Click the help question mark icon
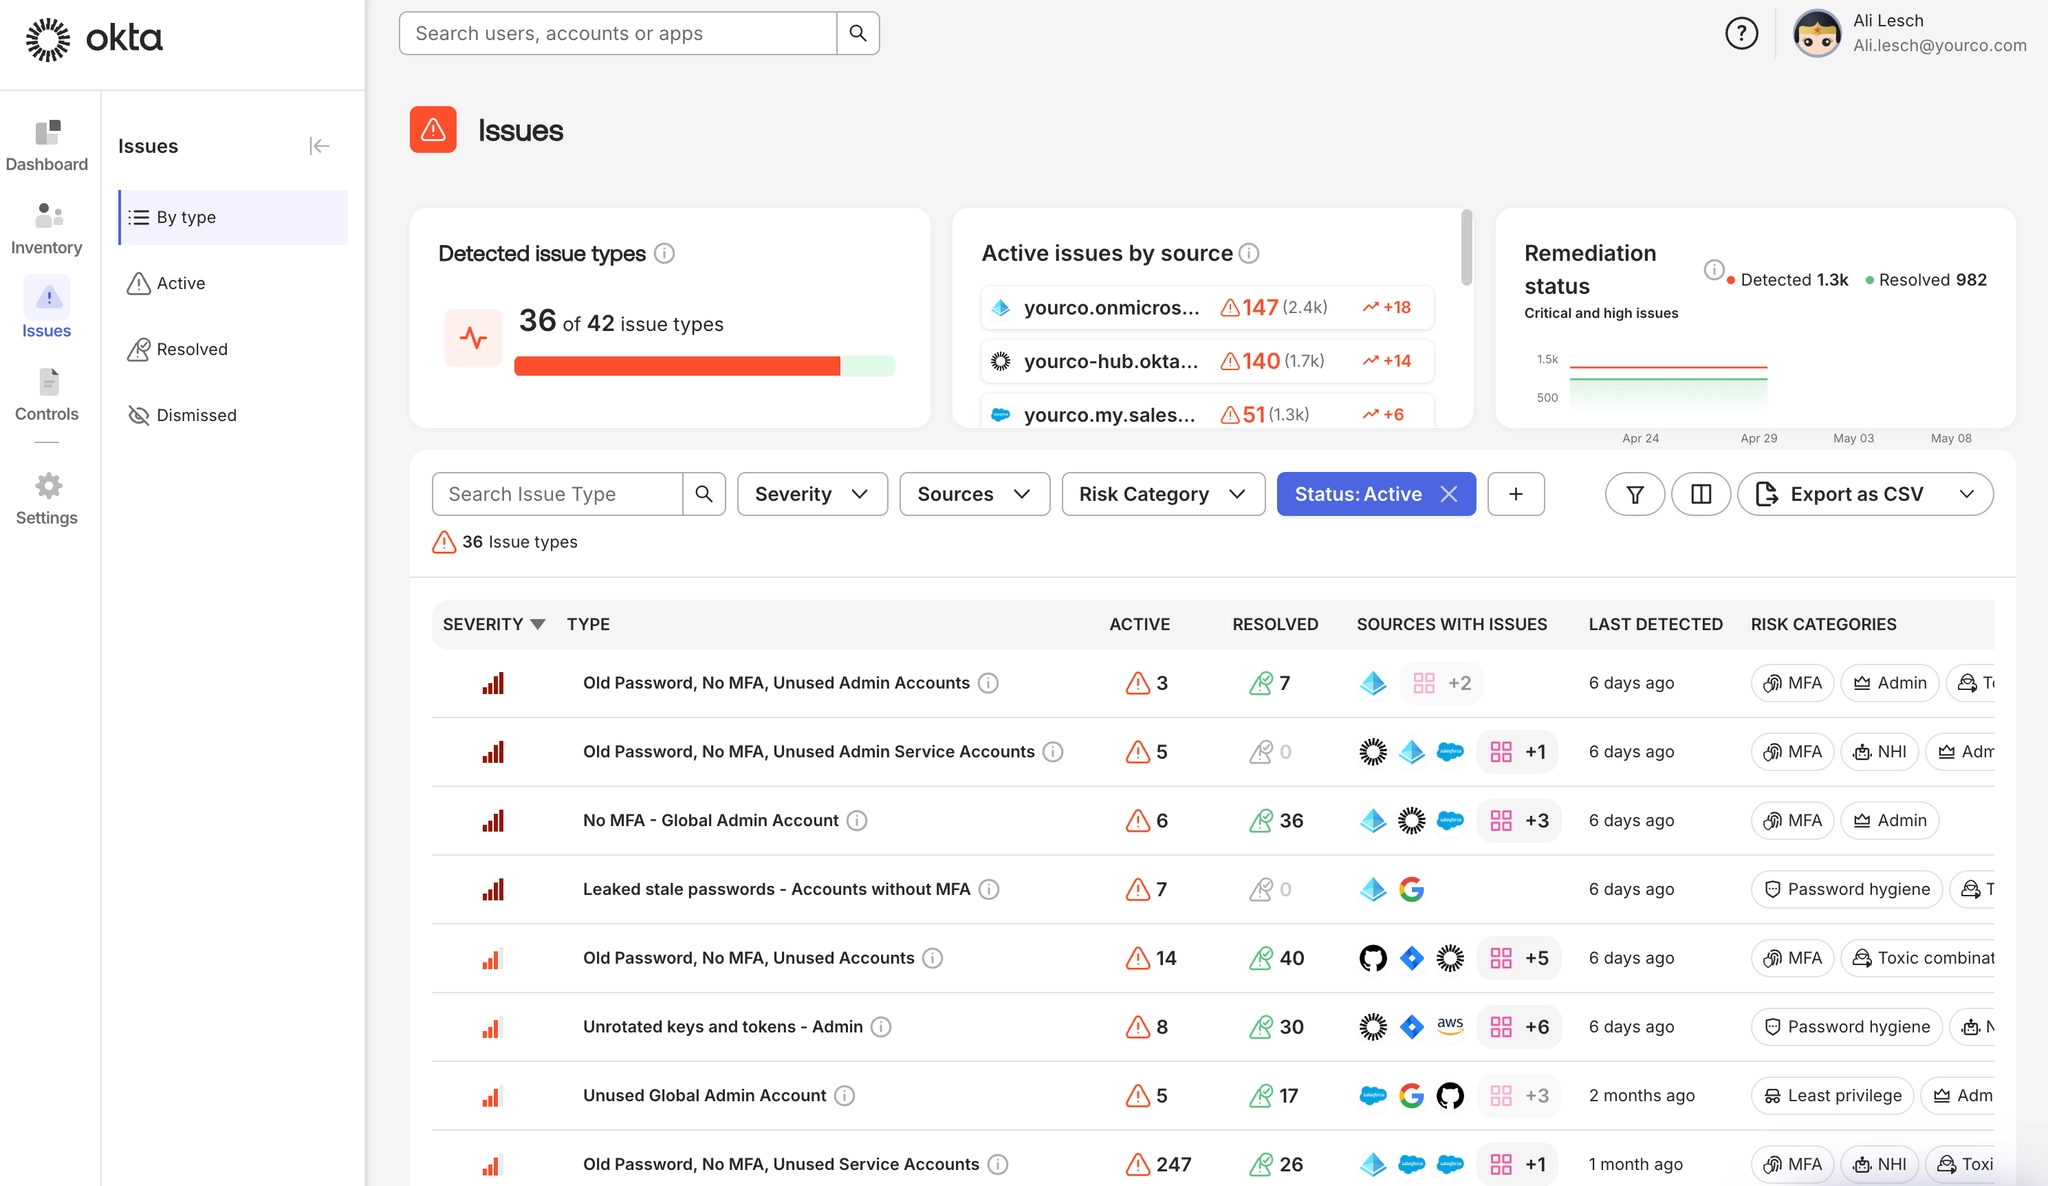This screenshot has height=1186, width=2048. pyautogui.click(x=1741, y=33)
